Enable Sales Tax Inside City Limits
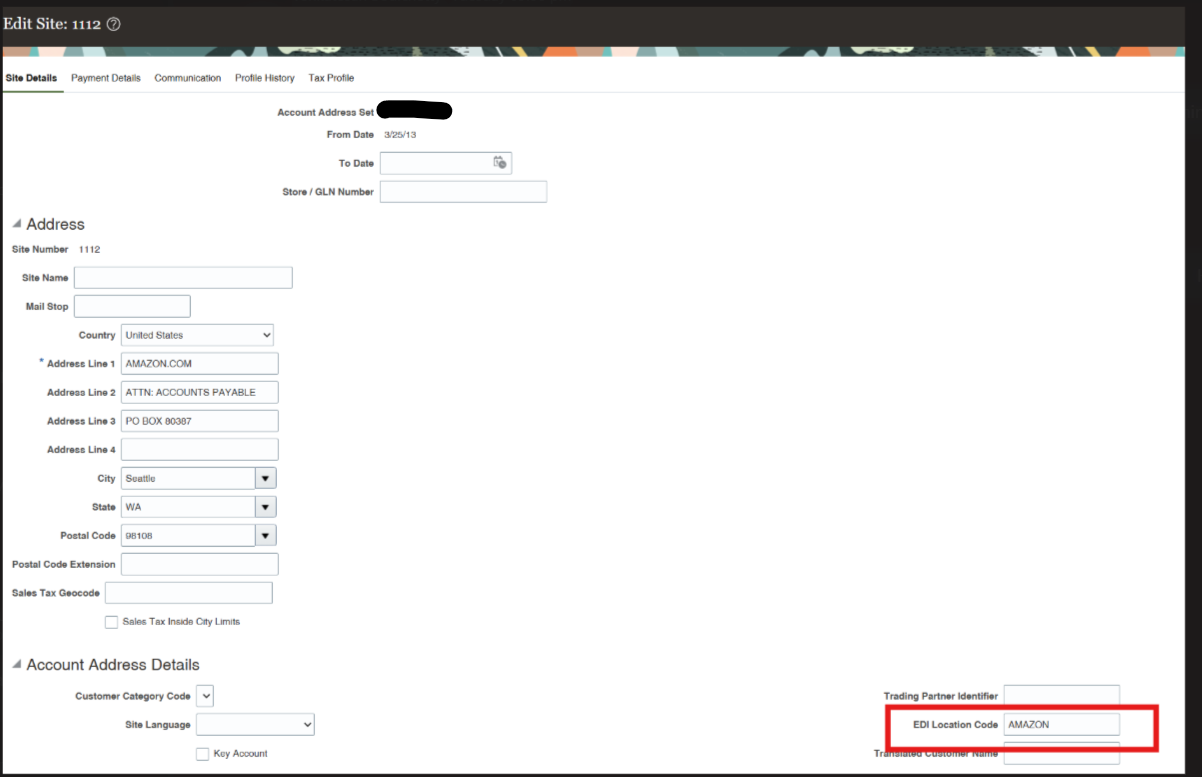Image resolution: width=1202 pixels, height=777 pixels. click(111, 621)
